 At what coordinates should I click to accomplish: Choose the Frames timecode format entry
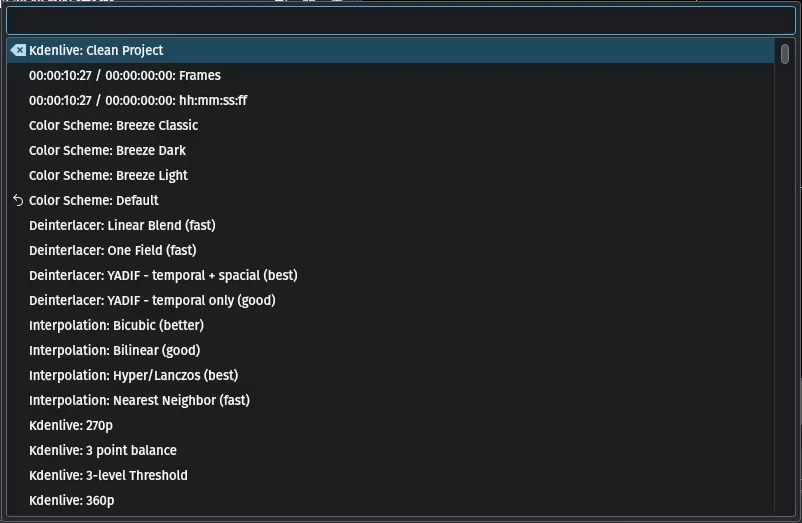tap(390, 75)
